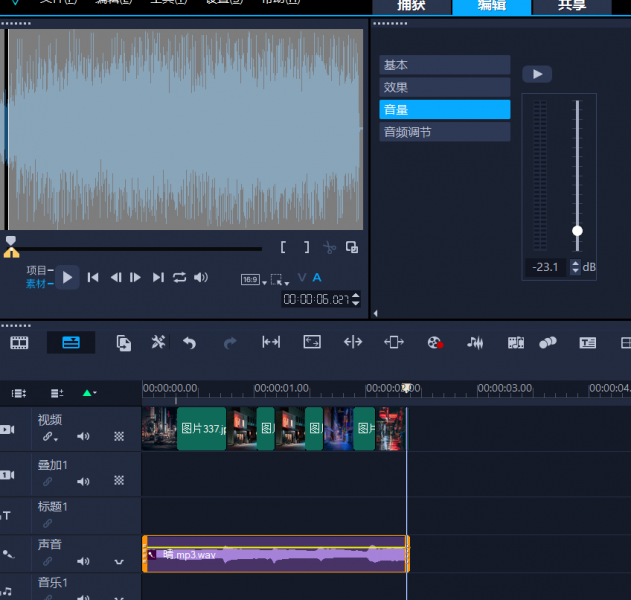Screen dimensions: 631x600
Task: Click the playhead marker on the ruler
Action: point(406,388)
